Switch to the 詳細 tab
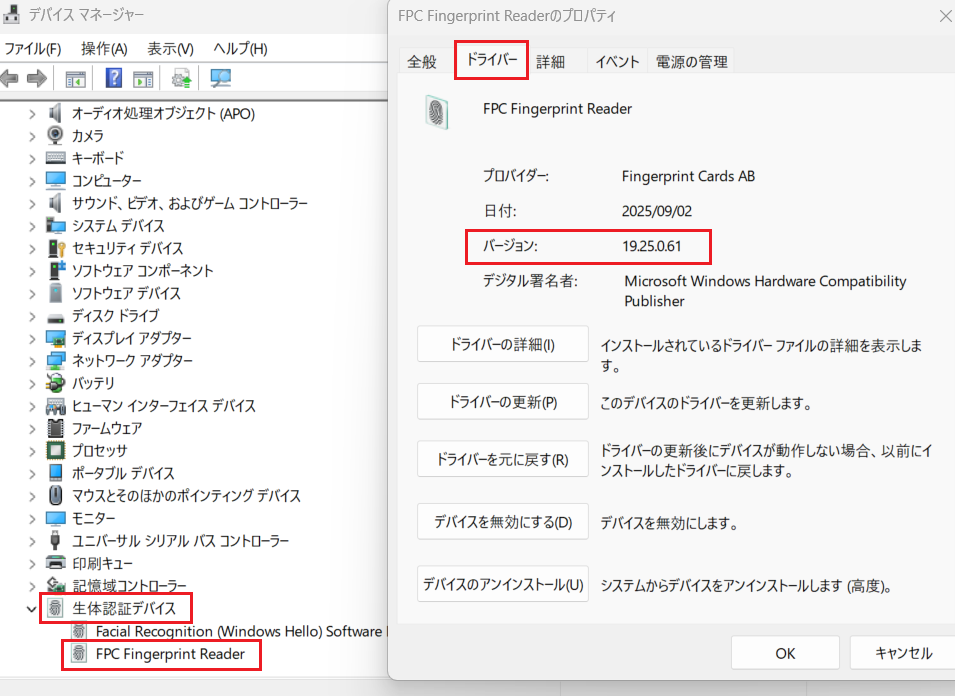955x696 pixels. [x=550, y=61]
